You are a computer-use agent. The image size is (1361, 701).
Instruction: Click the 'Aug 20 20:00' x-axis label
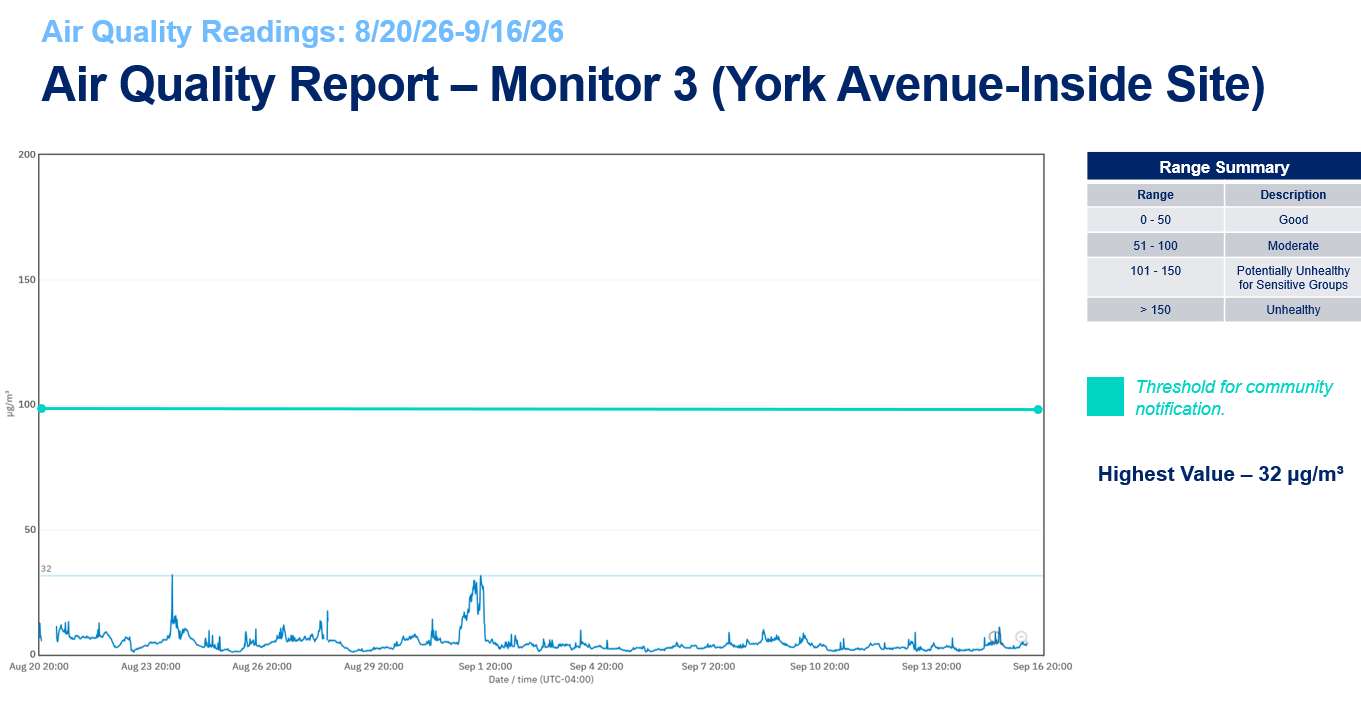point(39,666)
